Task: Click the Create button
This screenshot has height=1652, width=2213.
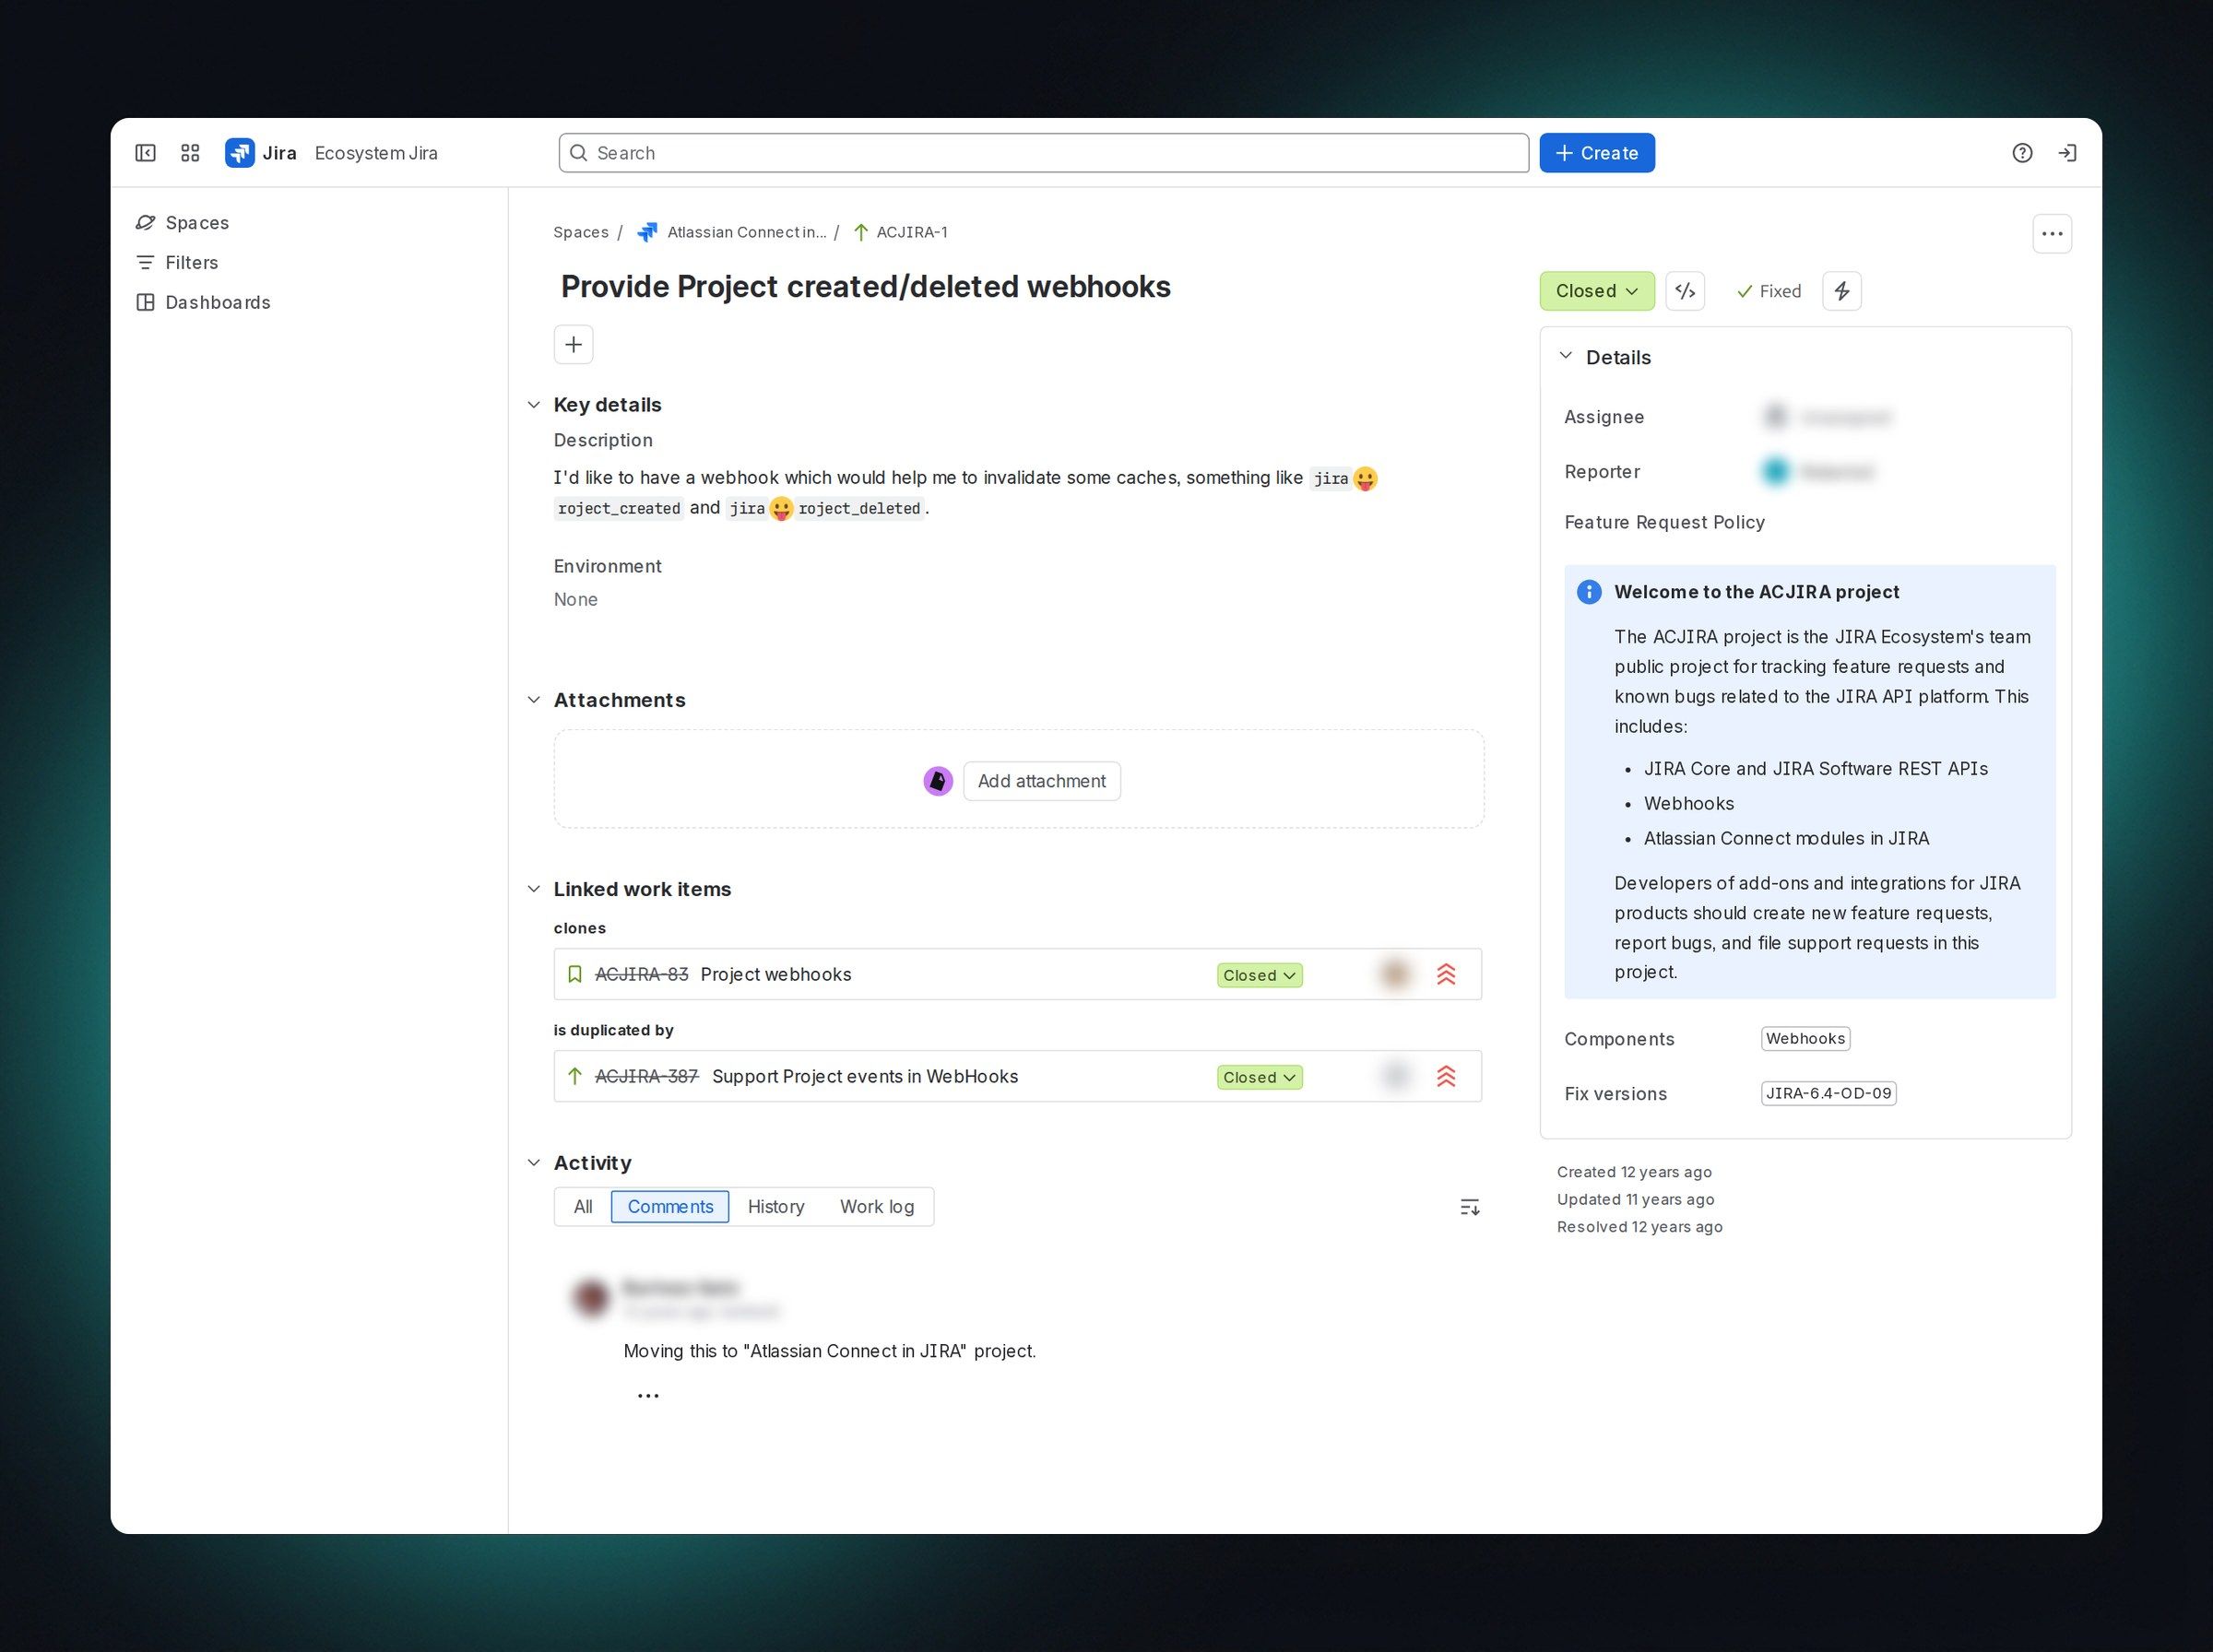Action: (x=1597, y=153)
